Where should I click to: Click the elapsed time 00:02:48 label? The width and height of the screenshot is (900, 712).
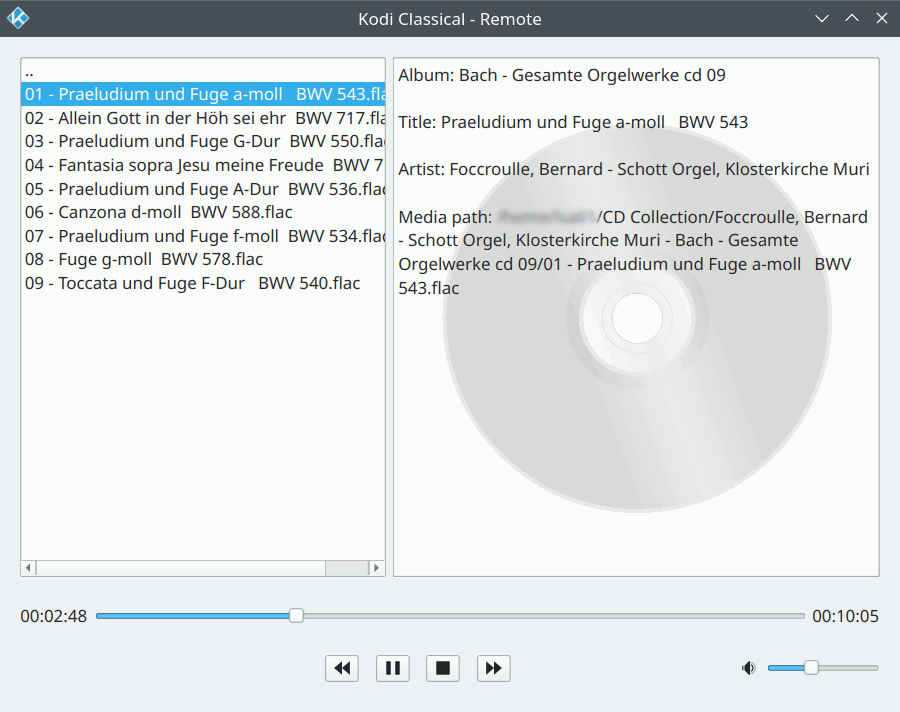tap(53, 616)
